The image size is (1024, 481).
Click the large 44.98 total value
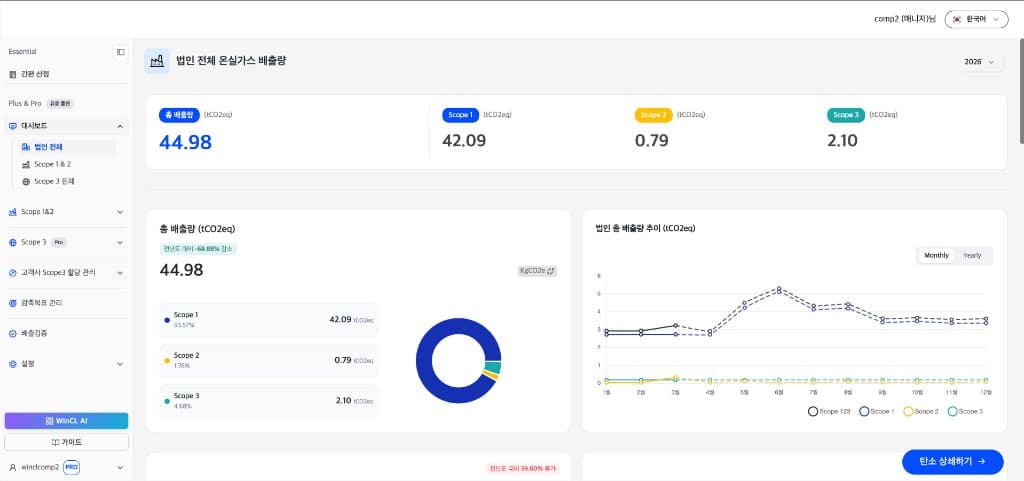185,142
